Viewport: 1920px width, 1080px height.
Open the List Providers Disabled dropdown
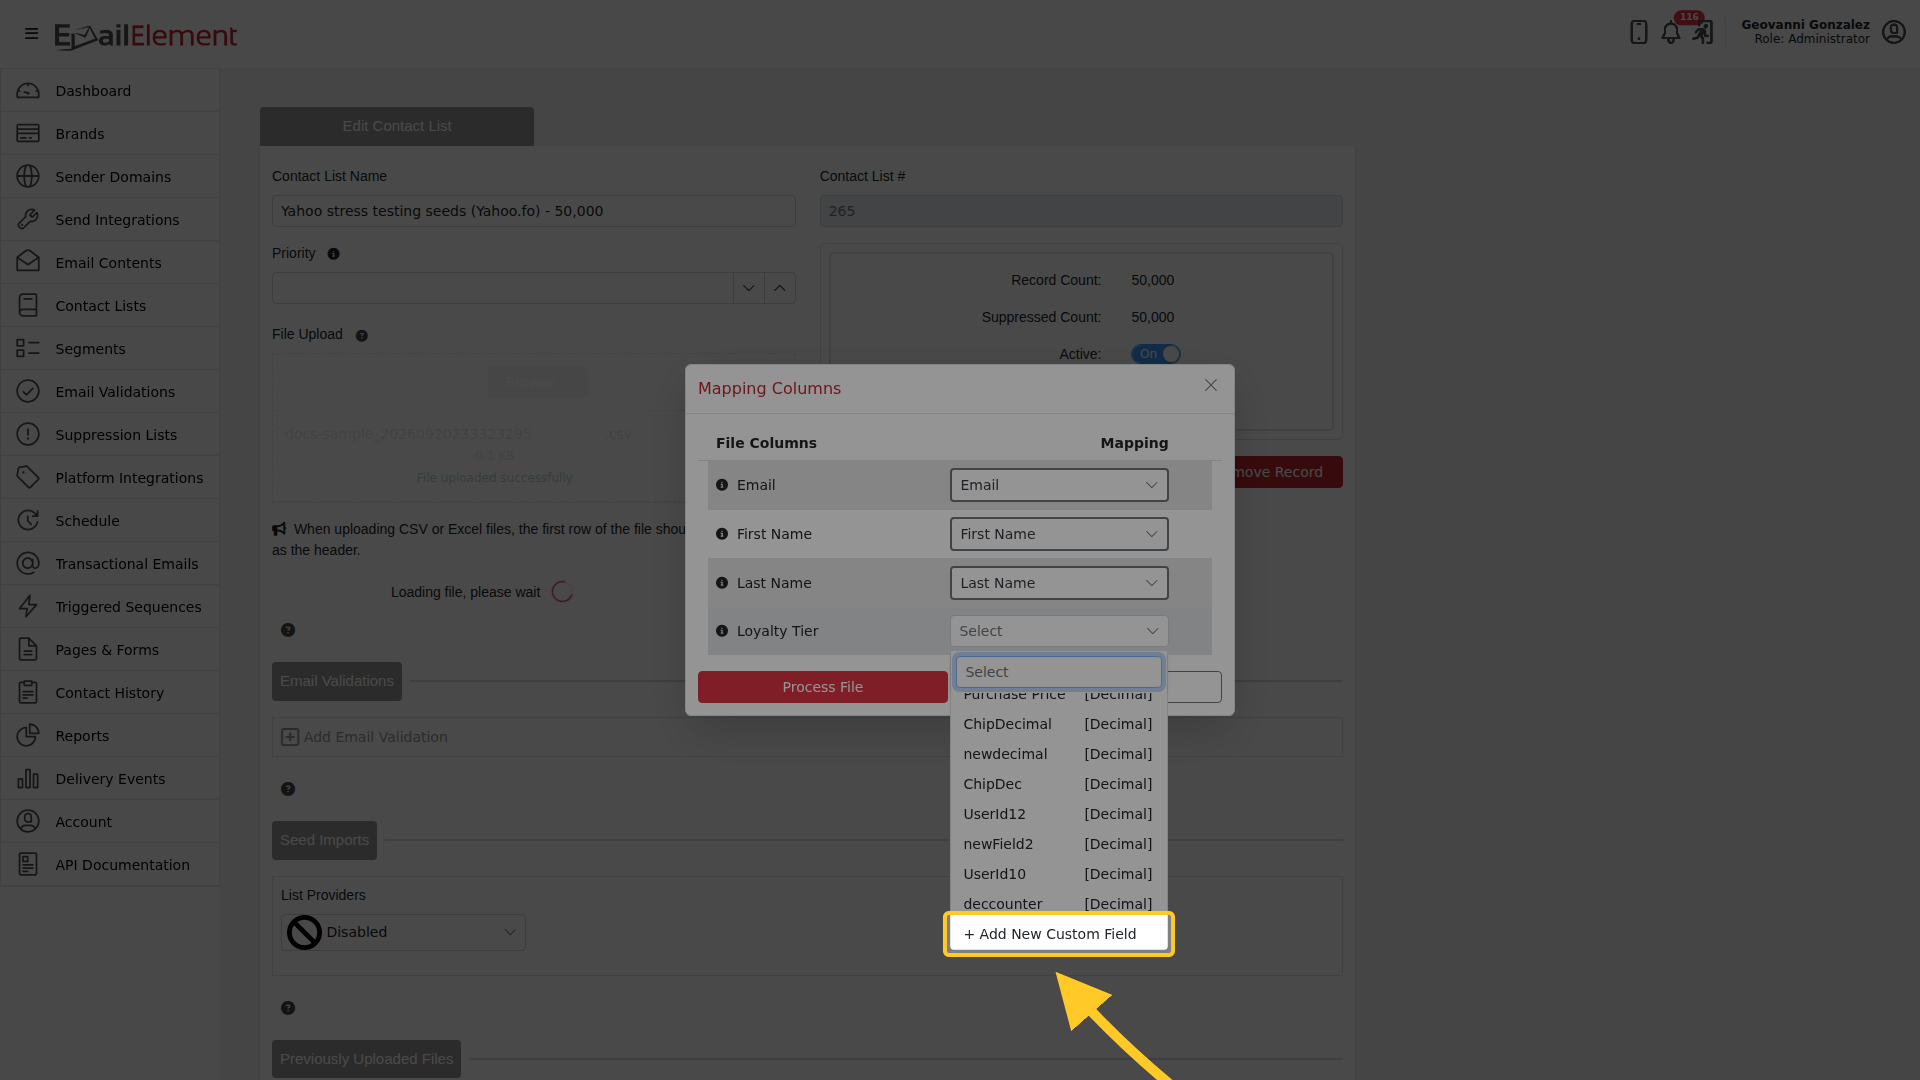click(403, 932)
